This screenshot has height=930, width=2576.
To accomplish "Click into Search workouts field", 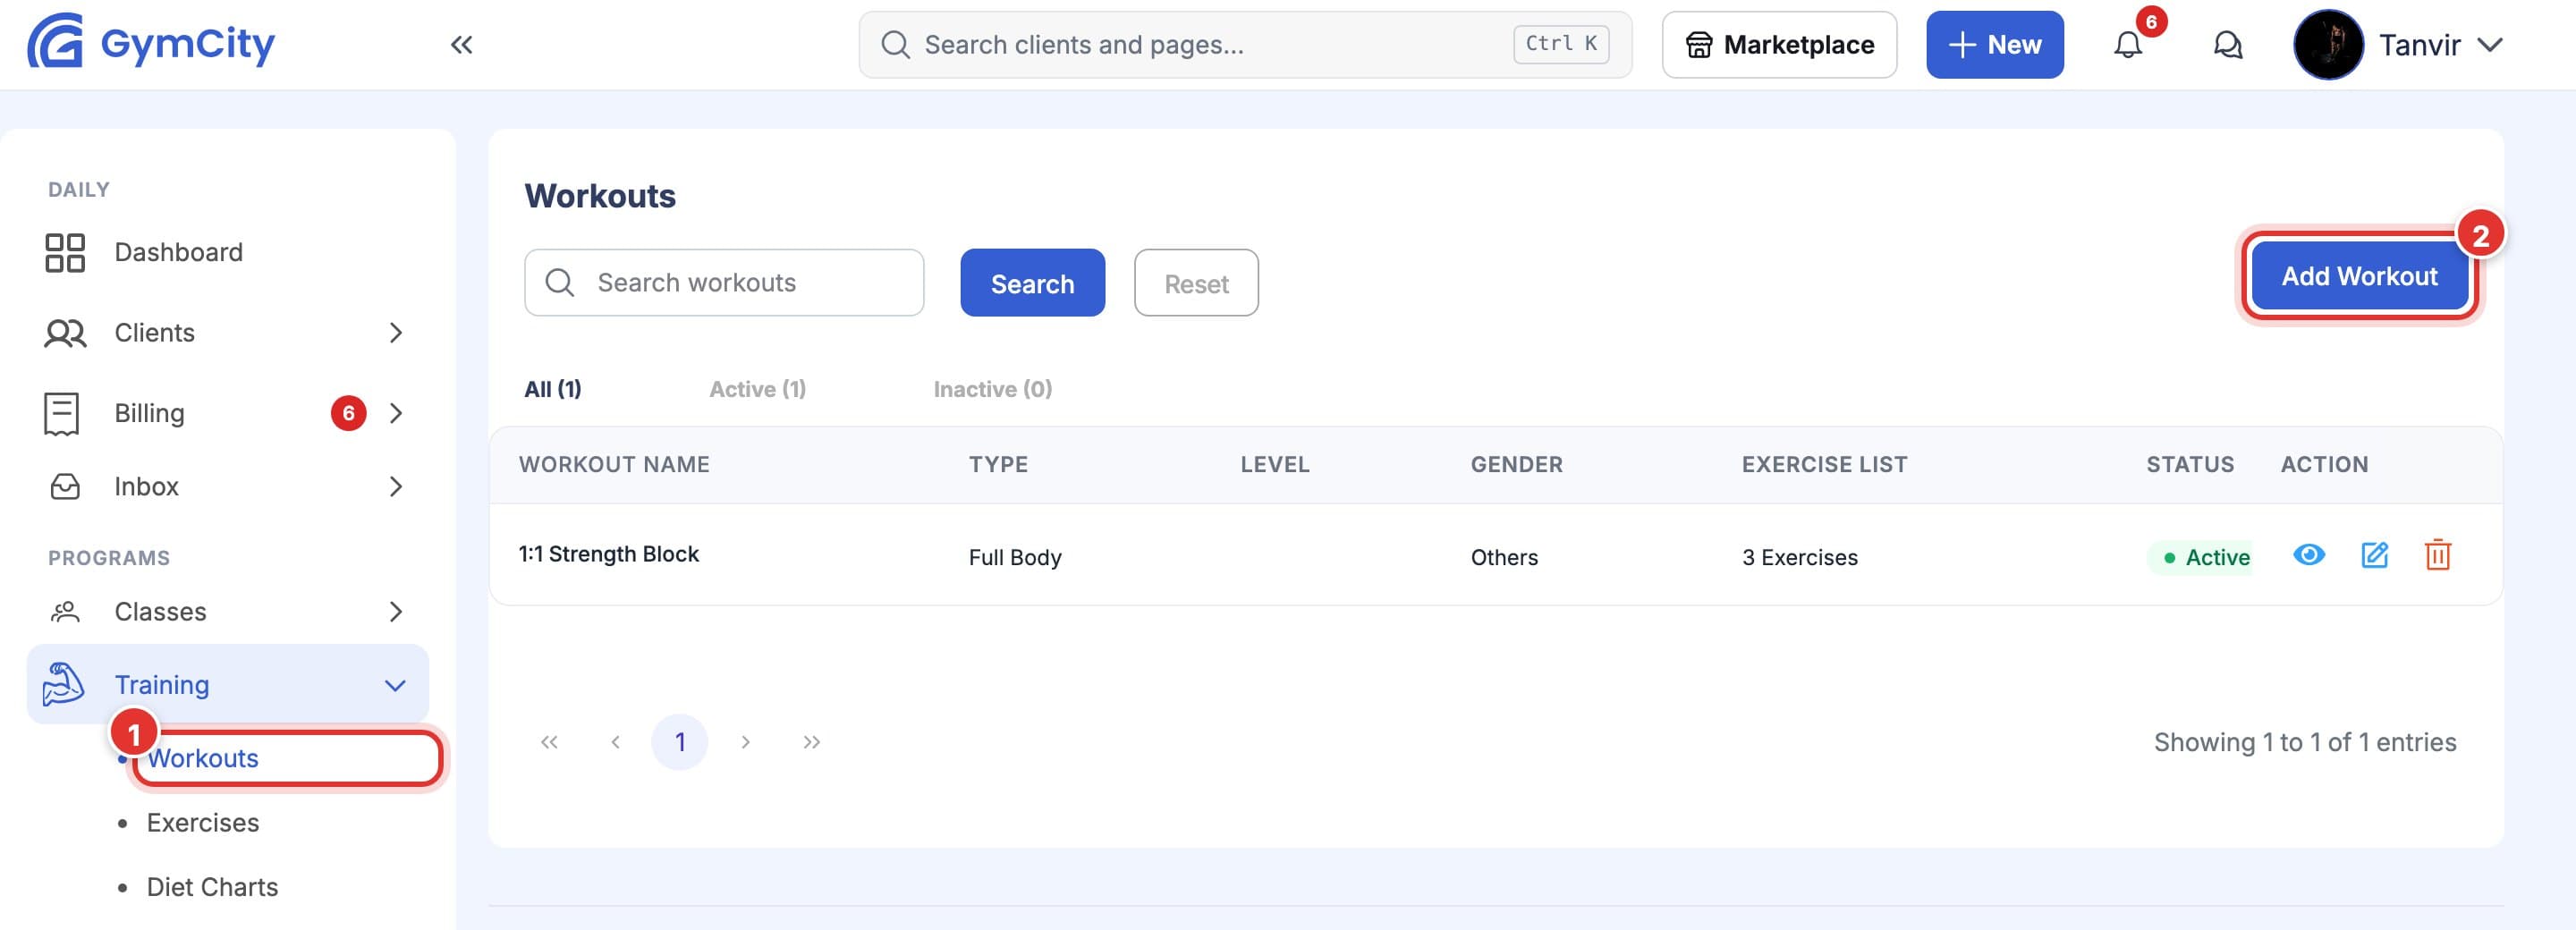I will point(724,283).
